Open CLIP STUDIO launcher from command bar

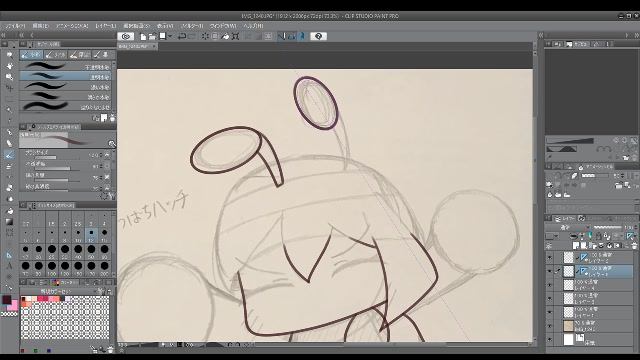click(126, 36)
